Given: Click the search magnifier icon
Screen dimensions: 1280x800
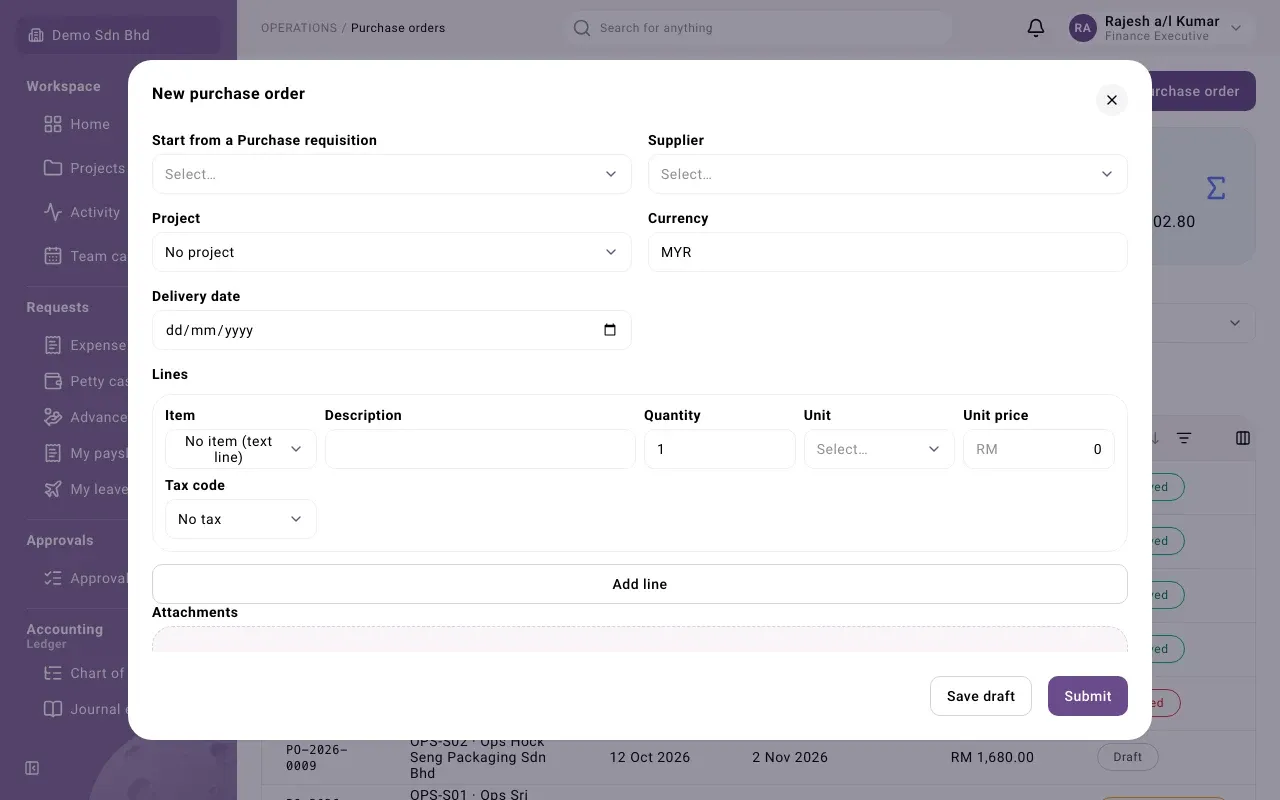Looking at the screenshot, I should (582, 28).
